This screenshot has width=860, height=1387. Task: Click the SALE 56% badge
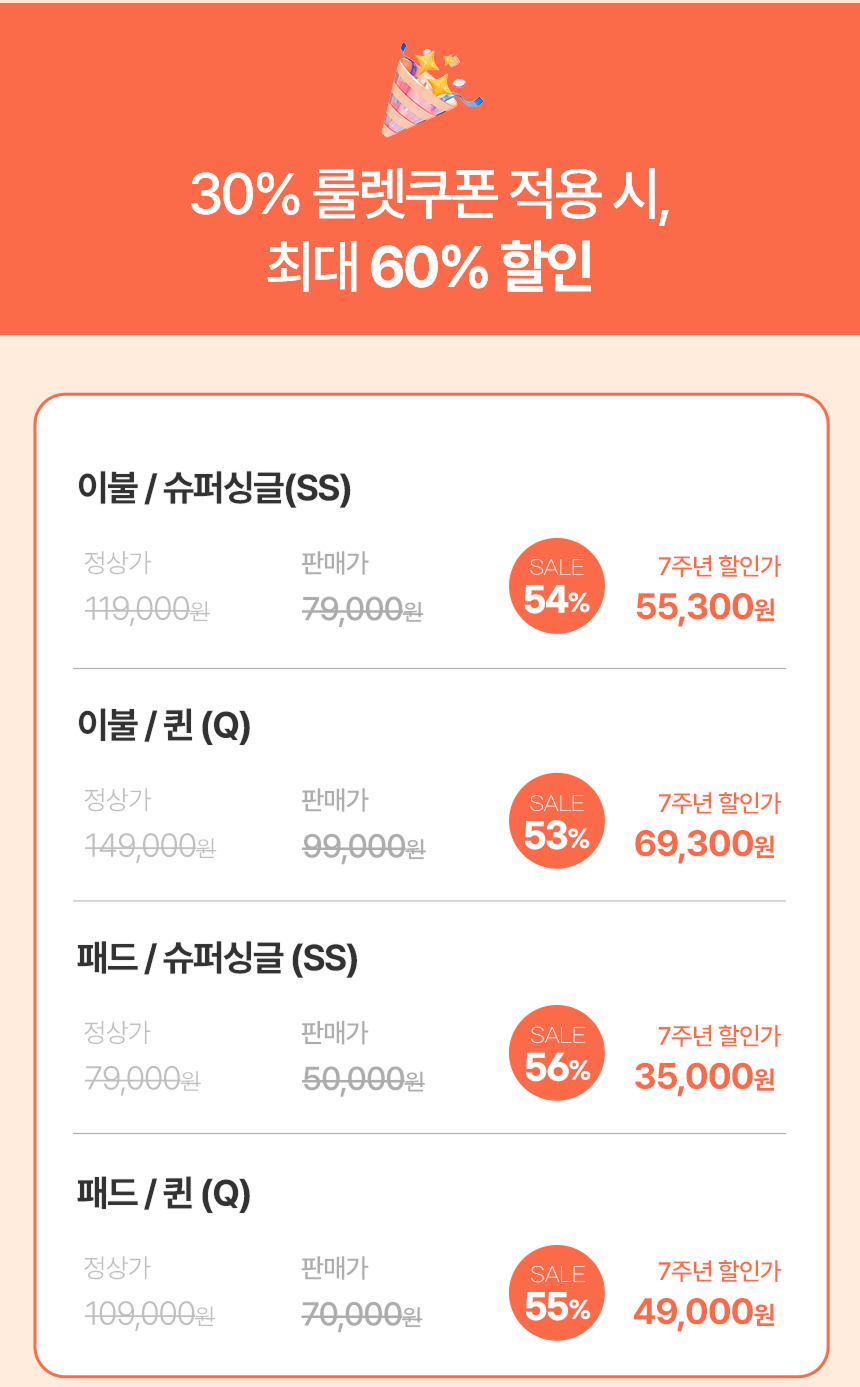pos(557,1054)
